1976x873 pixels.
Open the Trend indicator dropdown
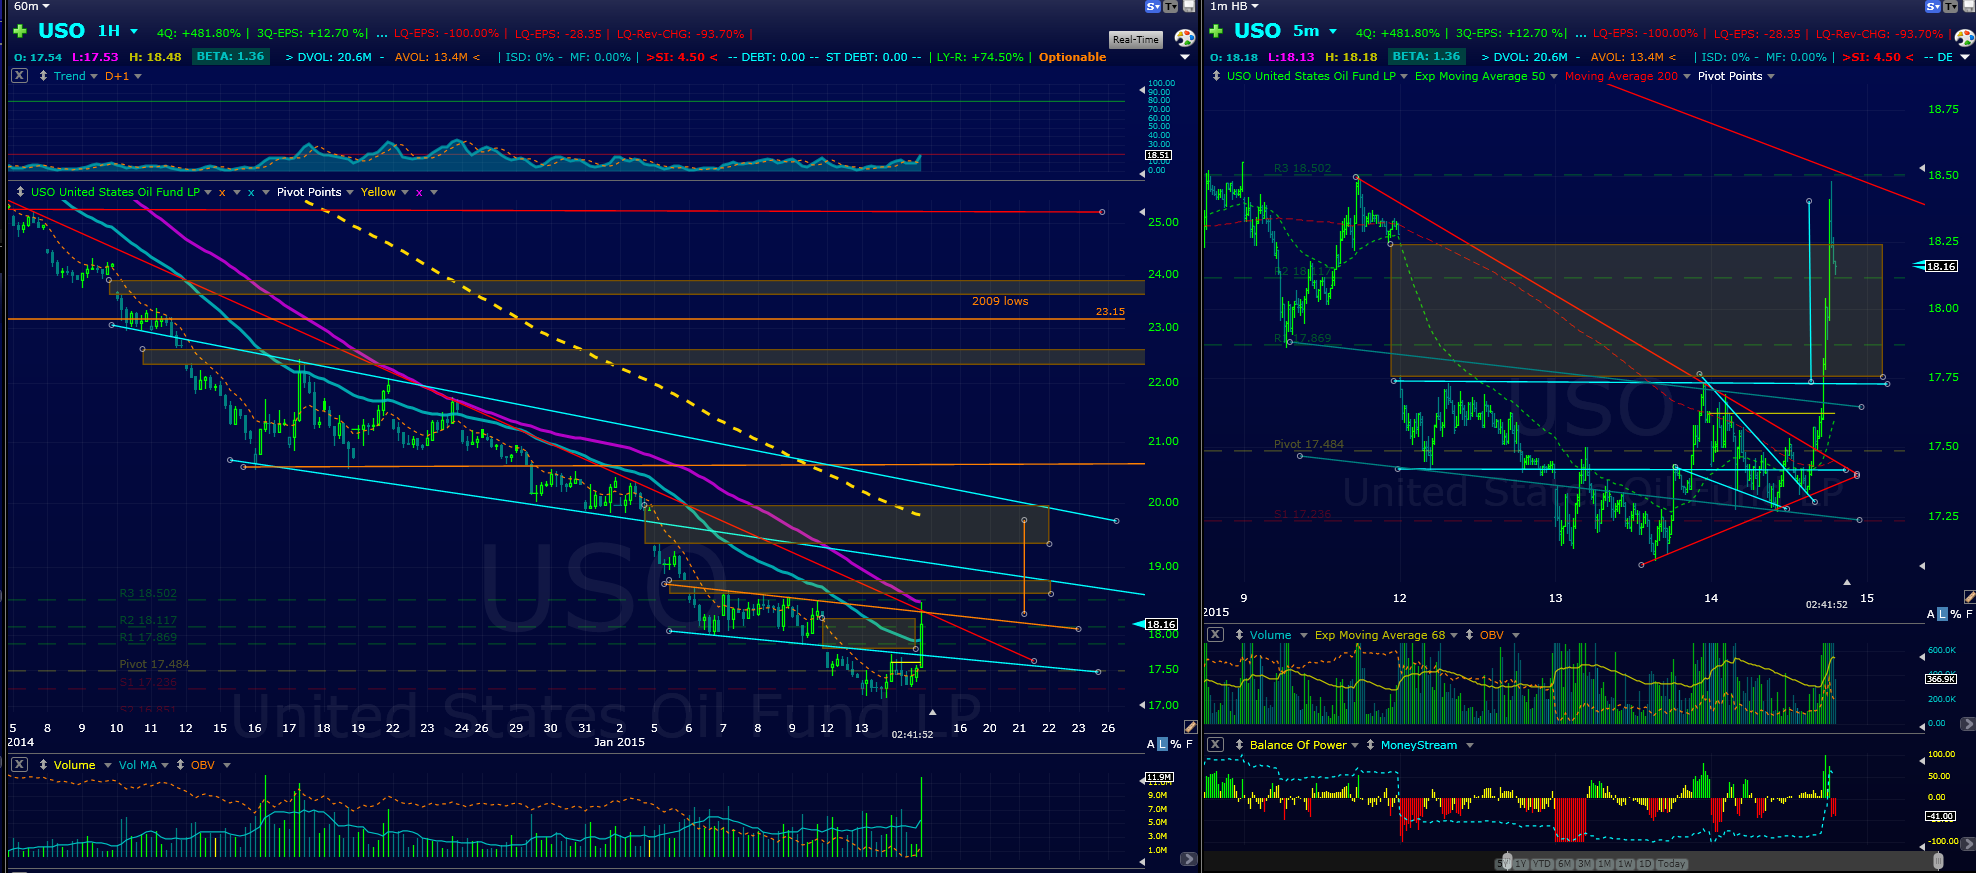94,76
